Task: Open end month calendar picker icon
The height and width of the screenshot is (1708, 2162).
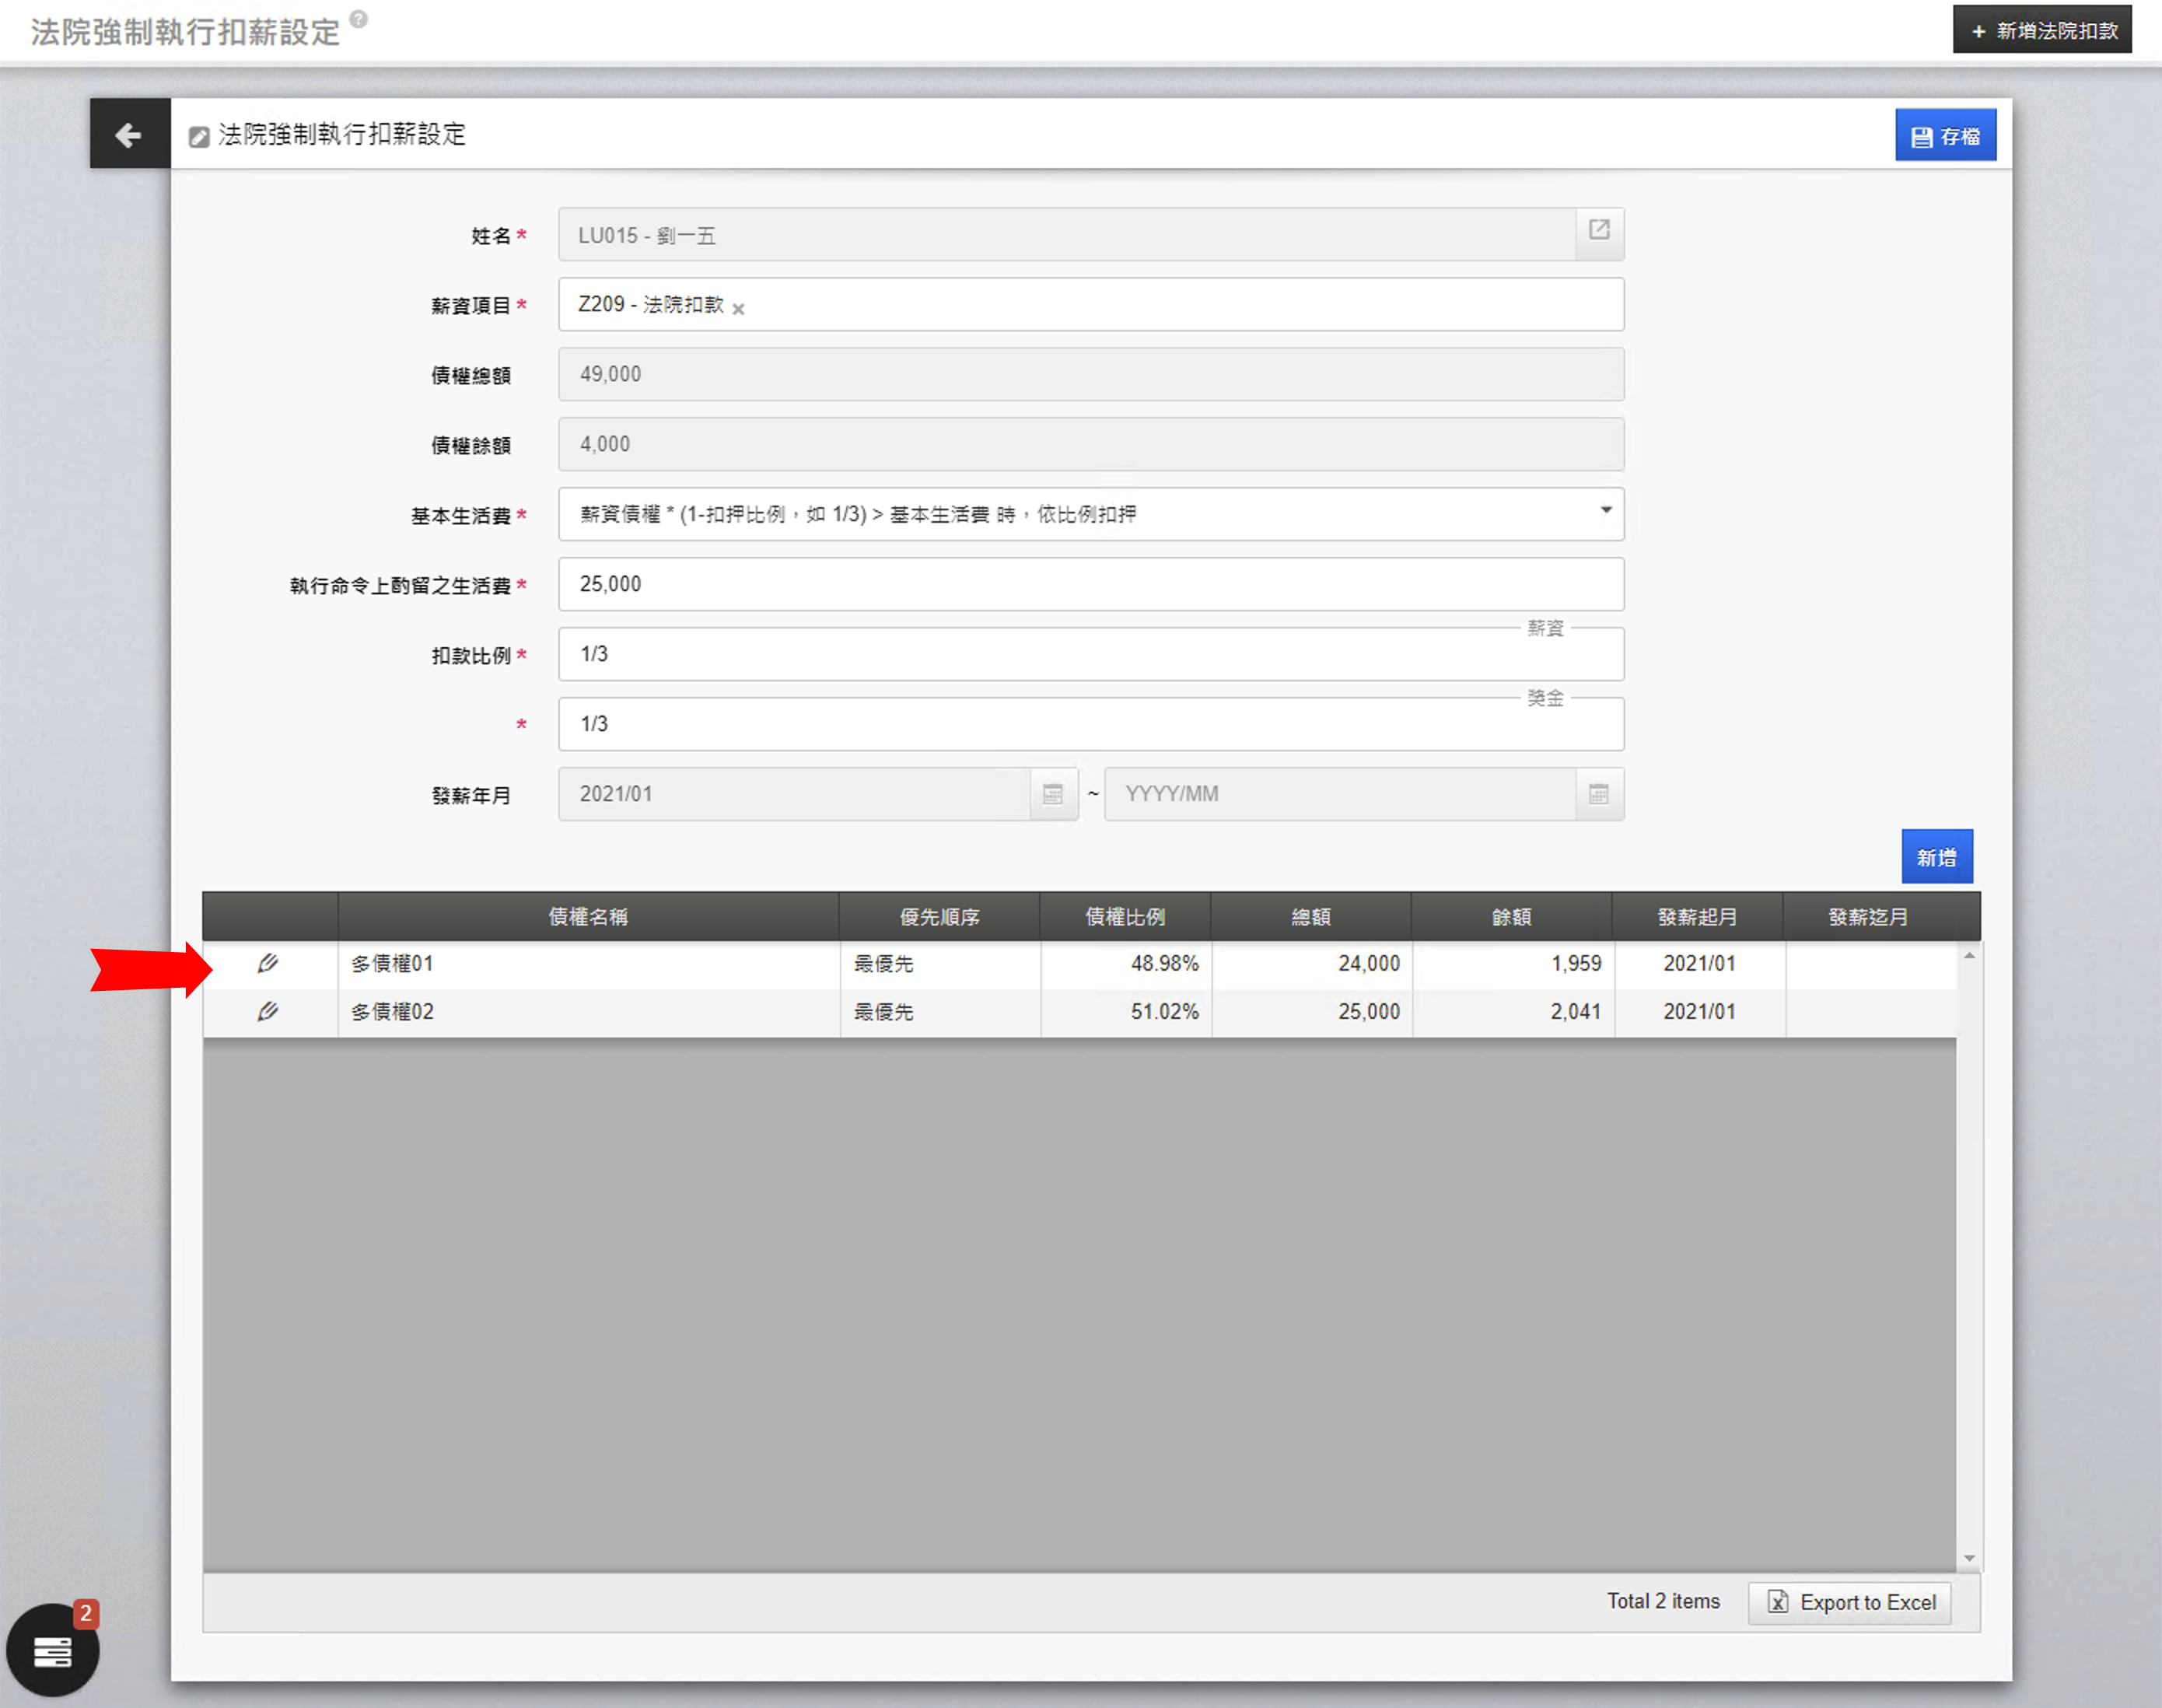Action: click(x=1598, y=794)
